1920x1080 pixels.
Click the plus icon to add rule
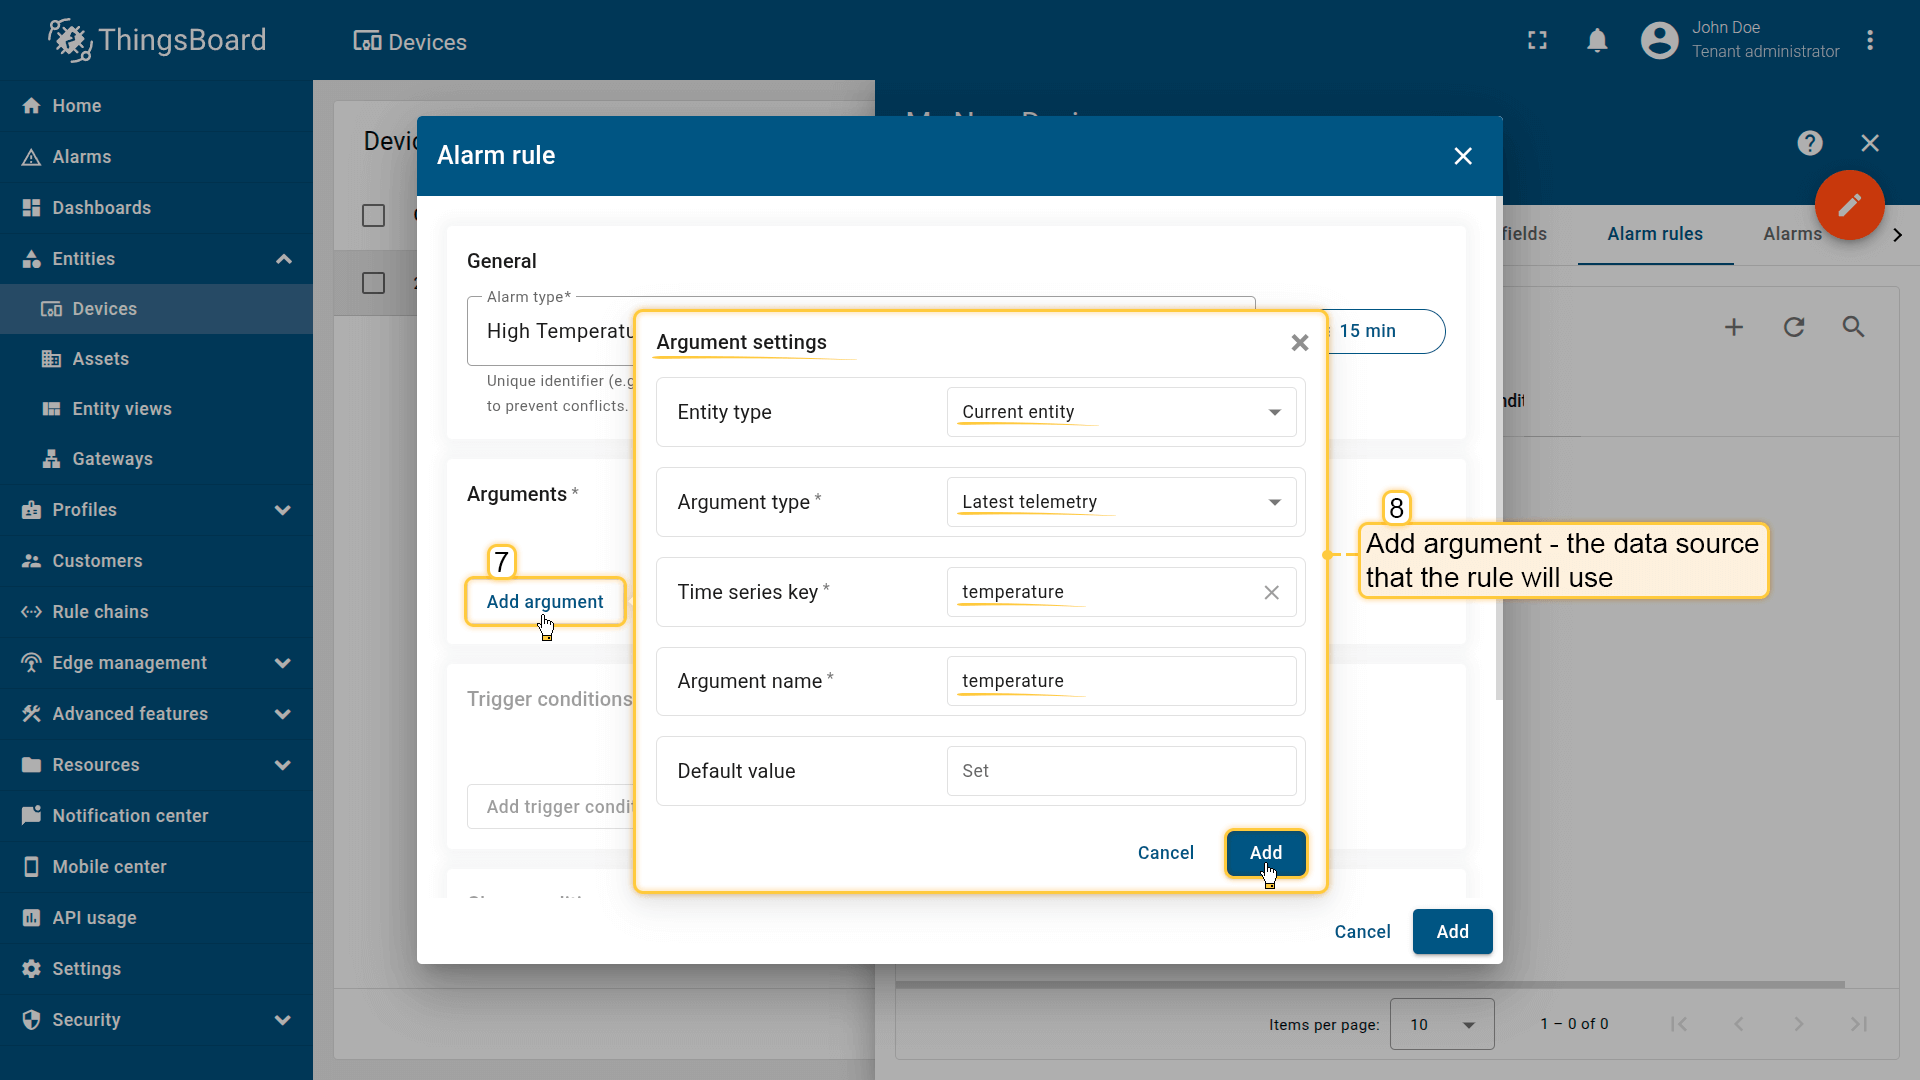click(x=1734, y=327)
